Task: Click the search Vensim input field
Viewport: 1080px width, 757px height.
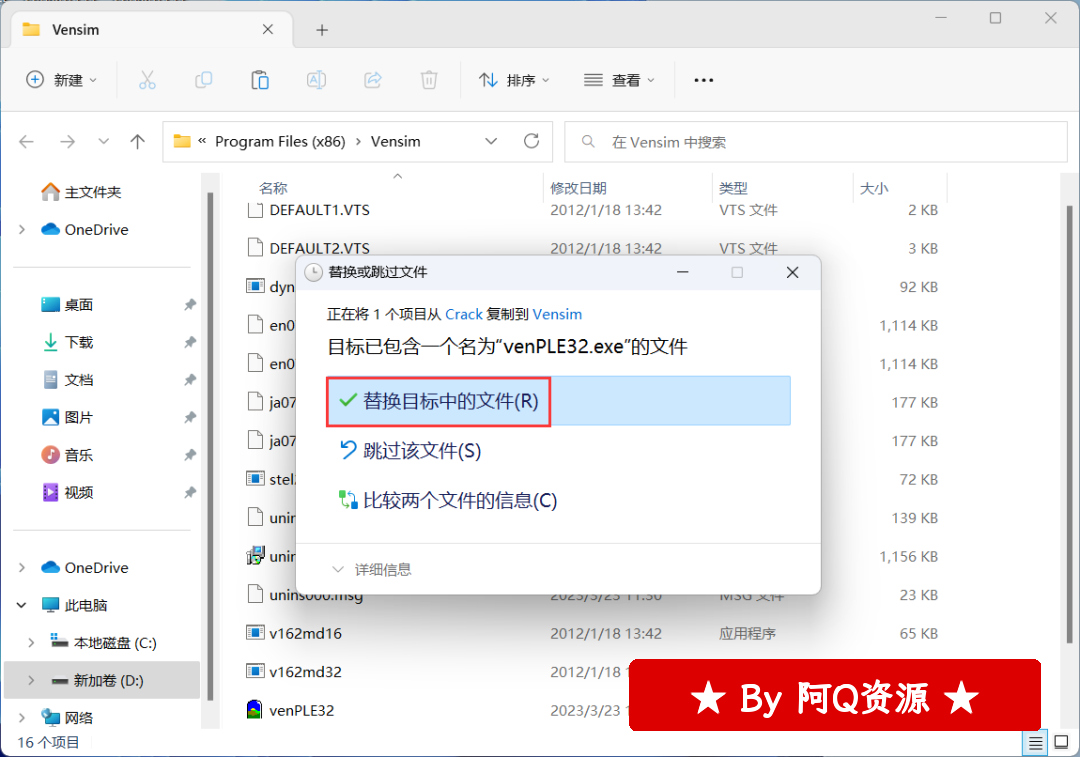Action: click(x=816, y=142)
